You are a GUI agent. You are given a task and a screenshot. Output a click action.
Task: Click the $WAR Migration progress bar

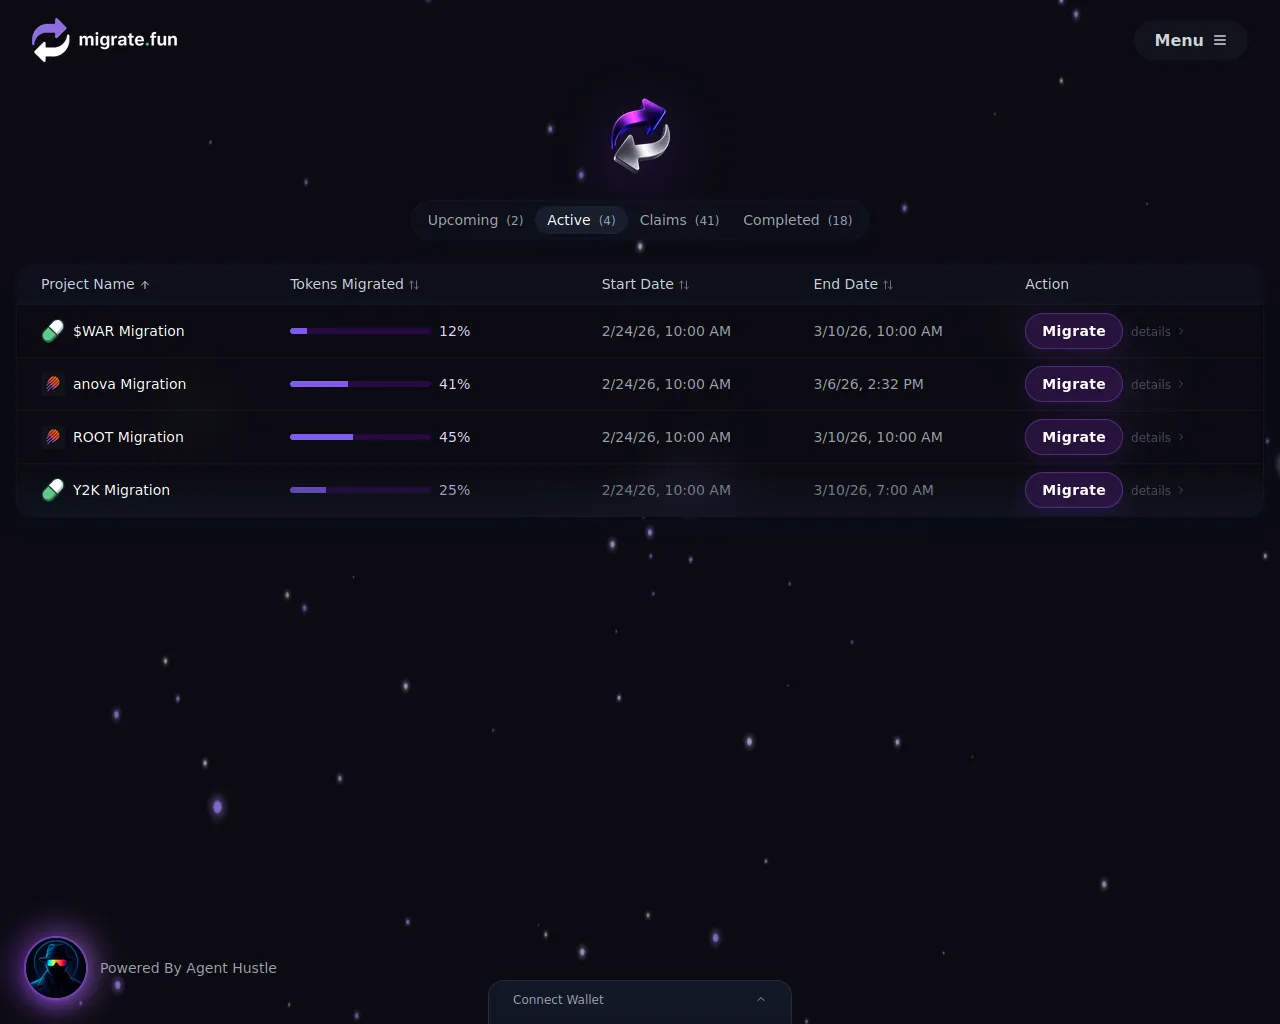click(360, 331)
